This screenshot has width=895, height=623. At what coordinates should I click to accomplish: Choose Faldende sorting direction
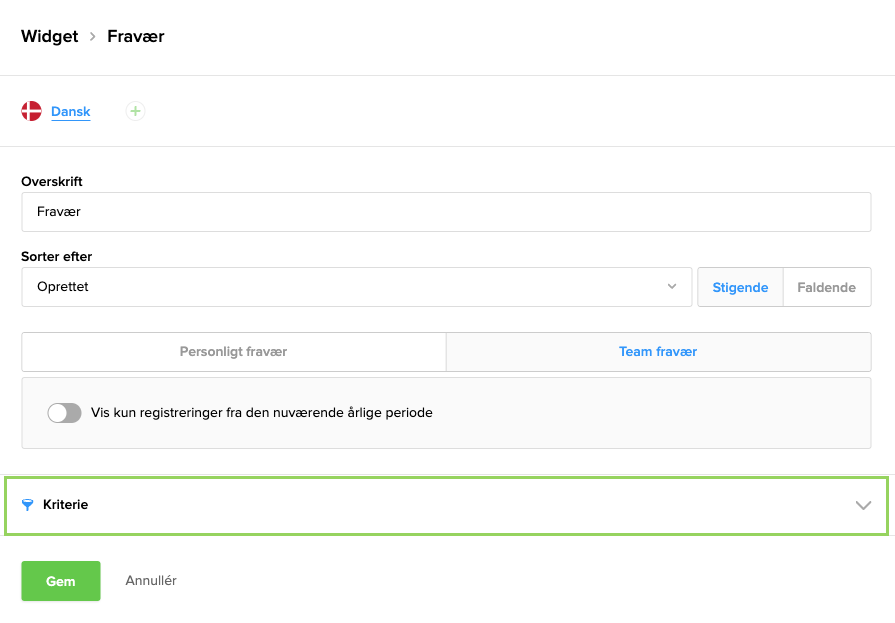[x=827, y=287]
